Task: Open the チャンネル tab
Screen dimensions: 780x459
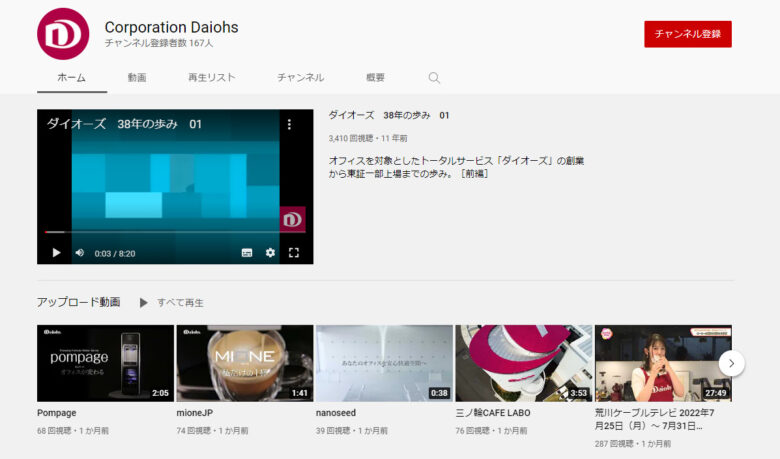Action: [x=300, y=78]
